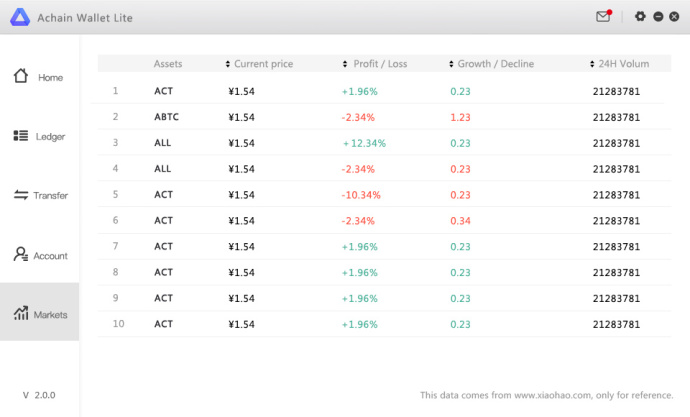The height and width of the screenshot is (417, 690).
Task: Click the Assets column header
Action: click(x=168, y=64)
